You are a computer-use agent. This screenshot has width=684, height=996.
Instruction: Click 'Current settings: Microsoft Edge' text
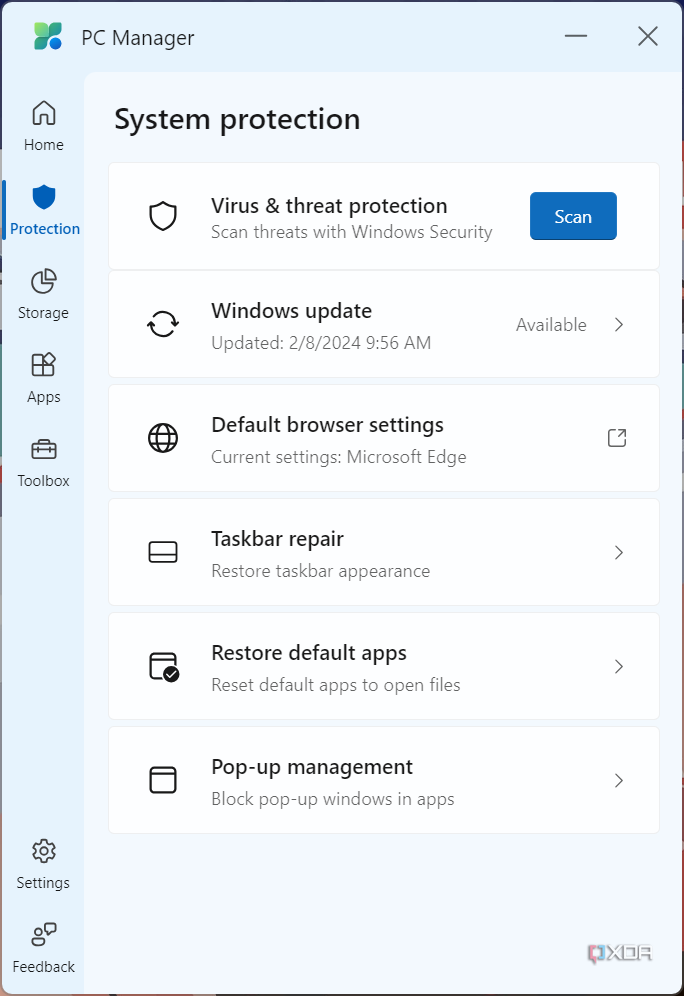[339, 457]
